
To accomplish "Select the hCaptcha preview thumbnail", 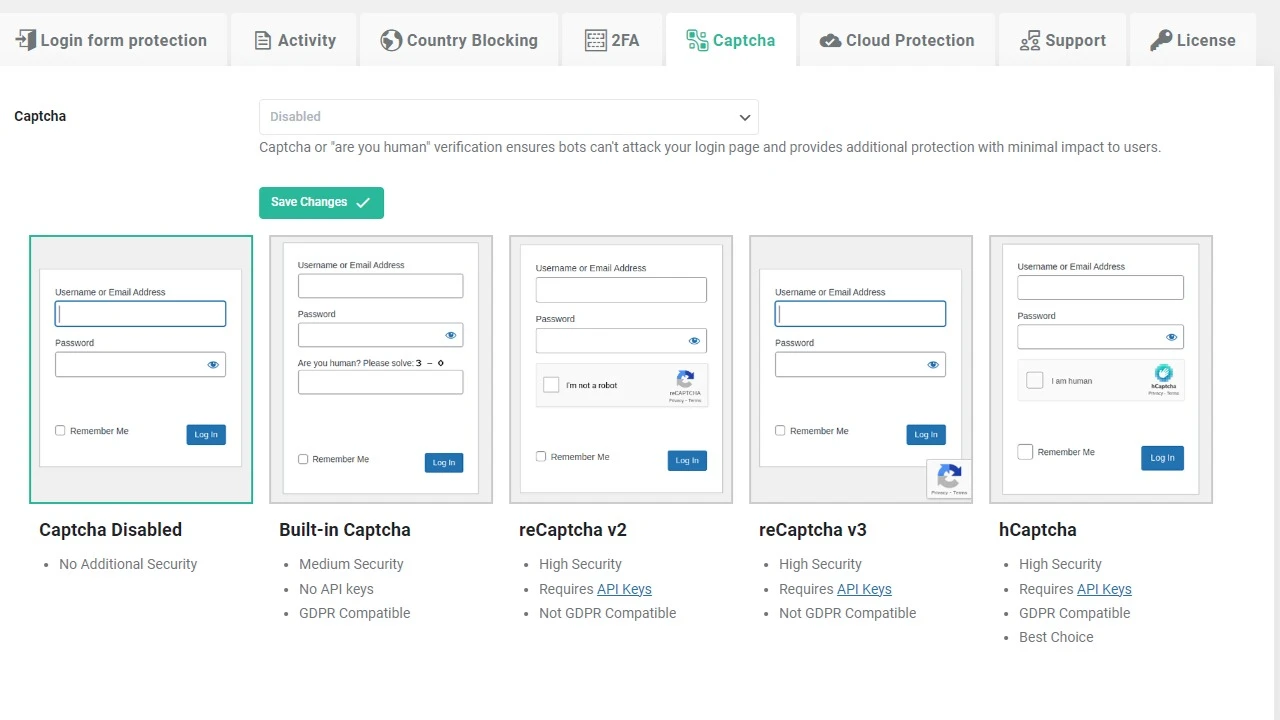I will point(1101,369).
